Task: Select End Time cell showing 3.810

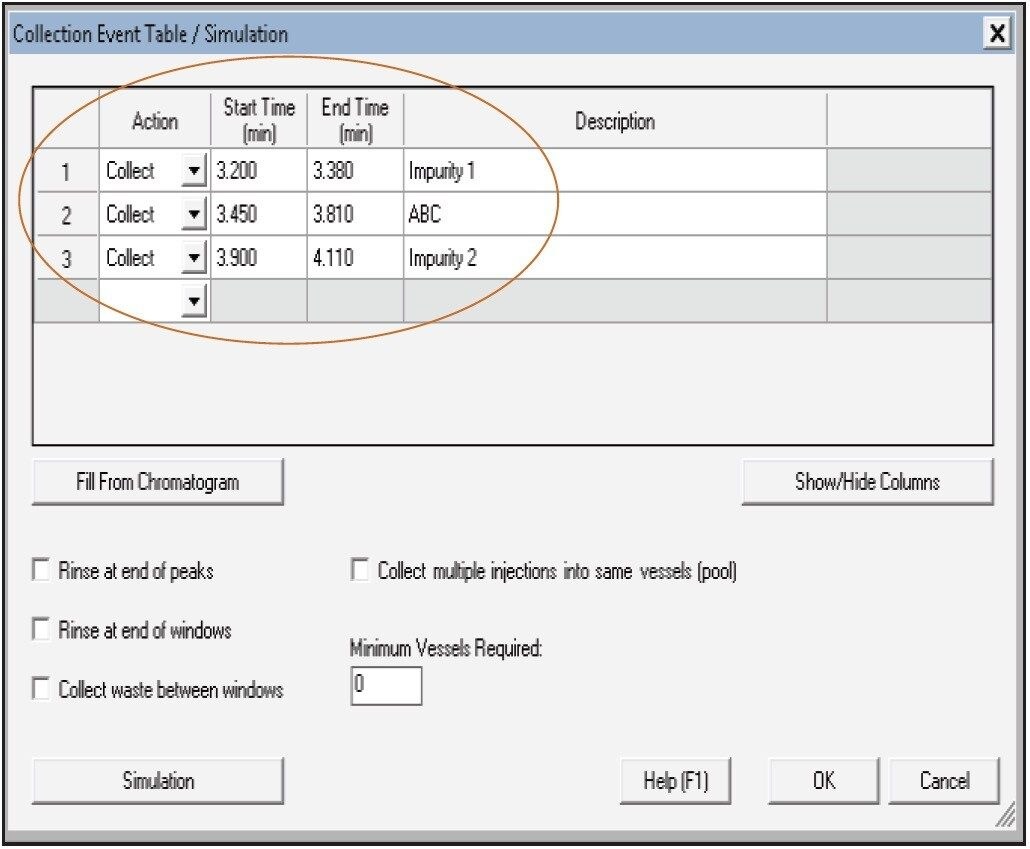Action: click(x=355, y=215)
